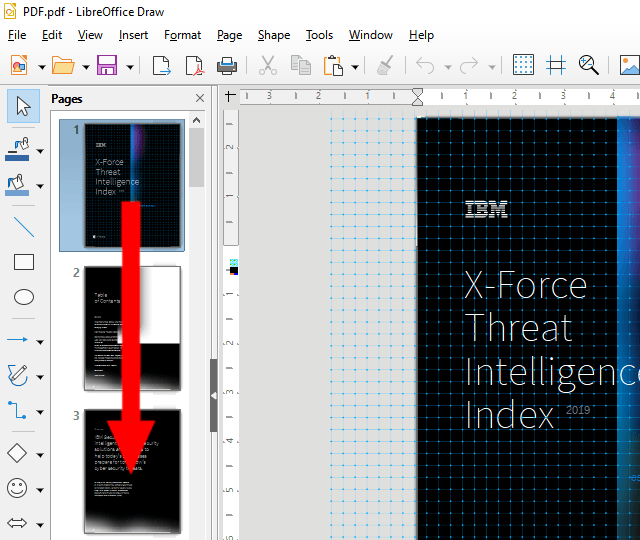Close the Pages panel
640x540 pixels.
(200, 98)
